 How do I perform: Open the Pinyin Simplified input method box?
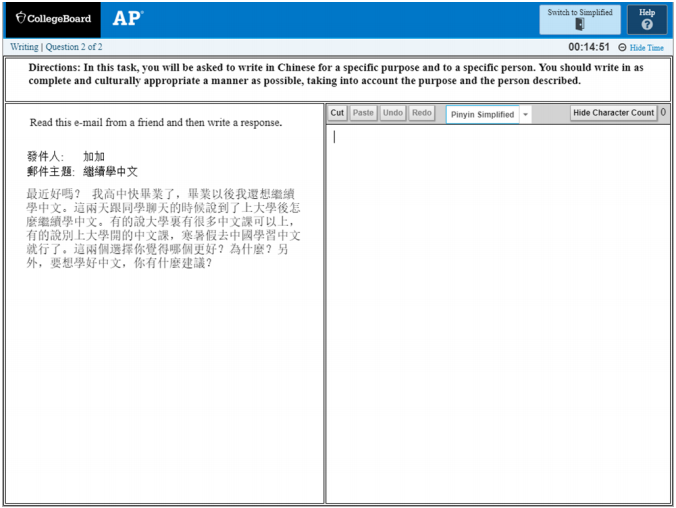[x=483, y=114]
